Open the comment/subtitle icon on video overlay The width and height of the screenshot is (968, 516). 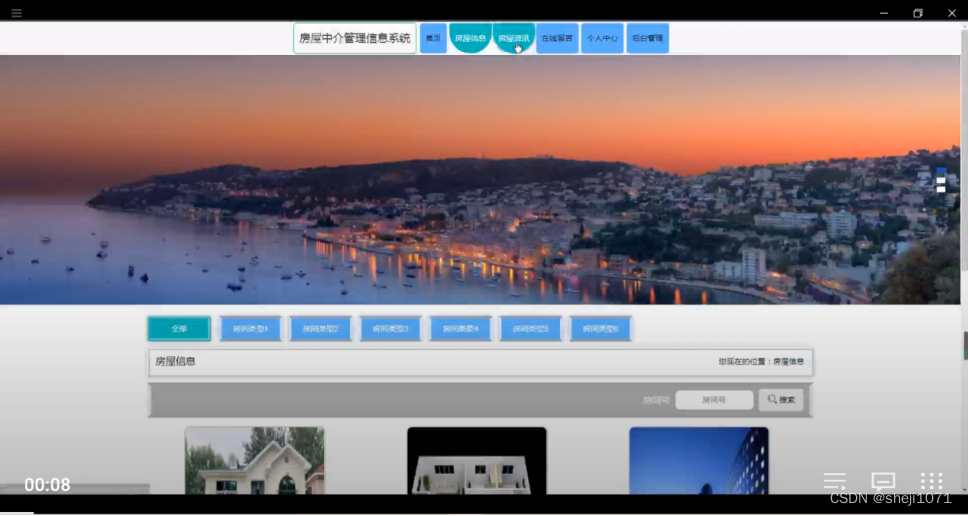point(883,482)
